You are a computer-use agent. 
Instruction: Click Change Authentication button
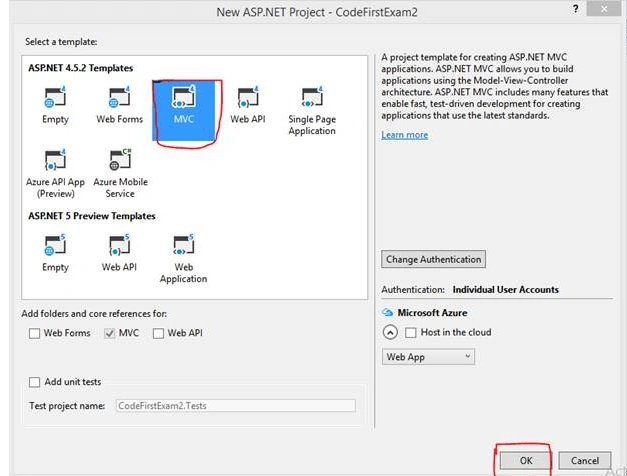coord(433,259)
